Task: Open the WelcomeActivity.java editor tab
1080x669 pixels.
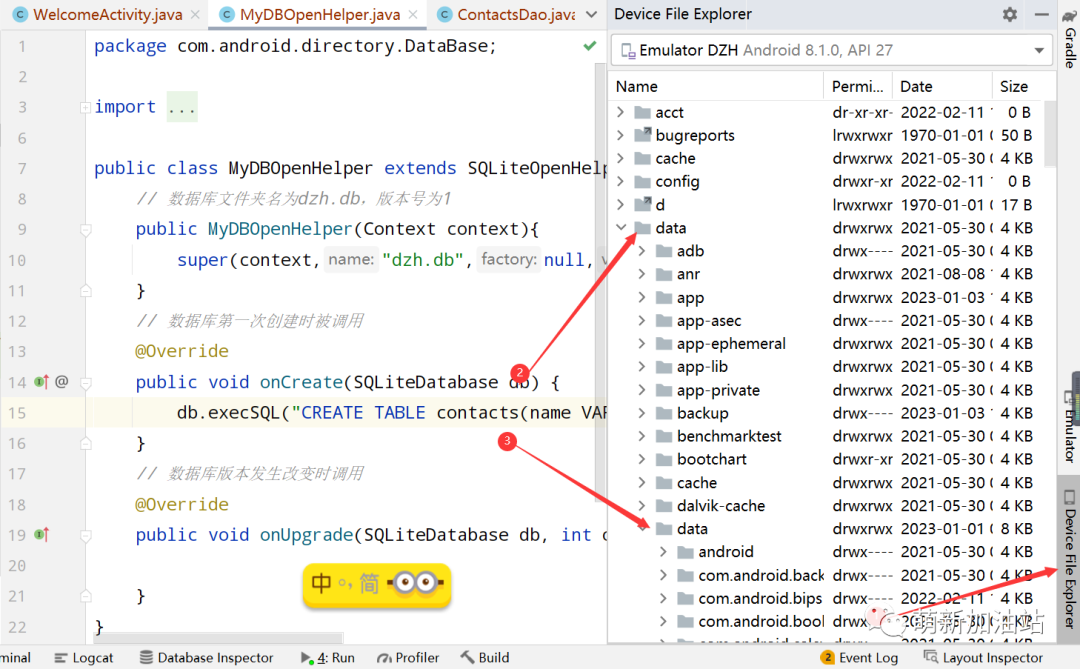Action: [x=107, y=14]
